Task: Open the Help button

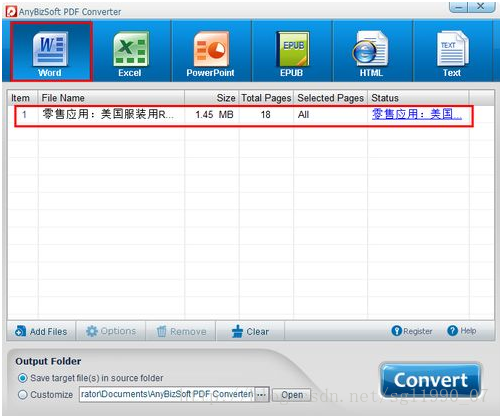Action: (462, 331)
